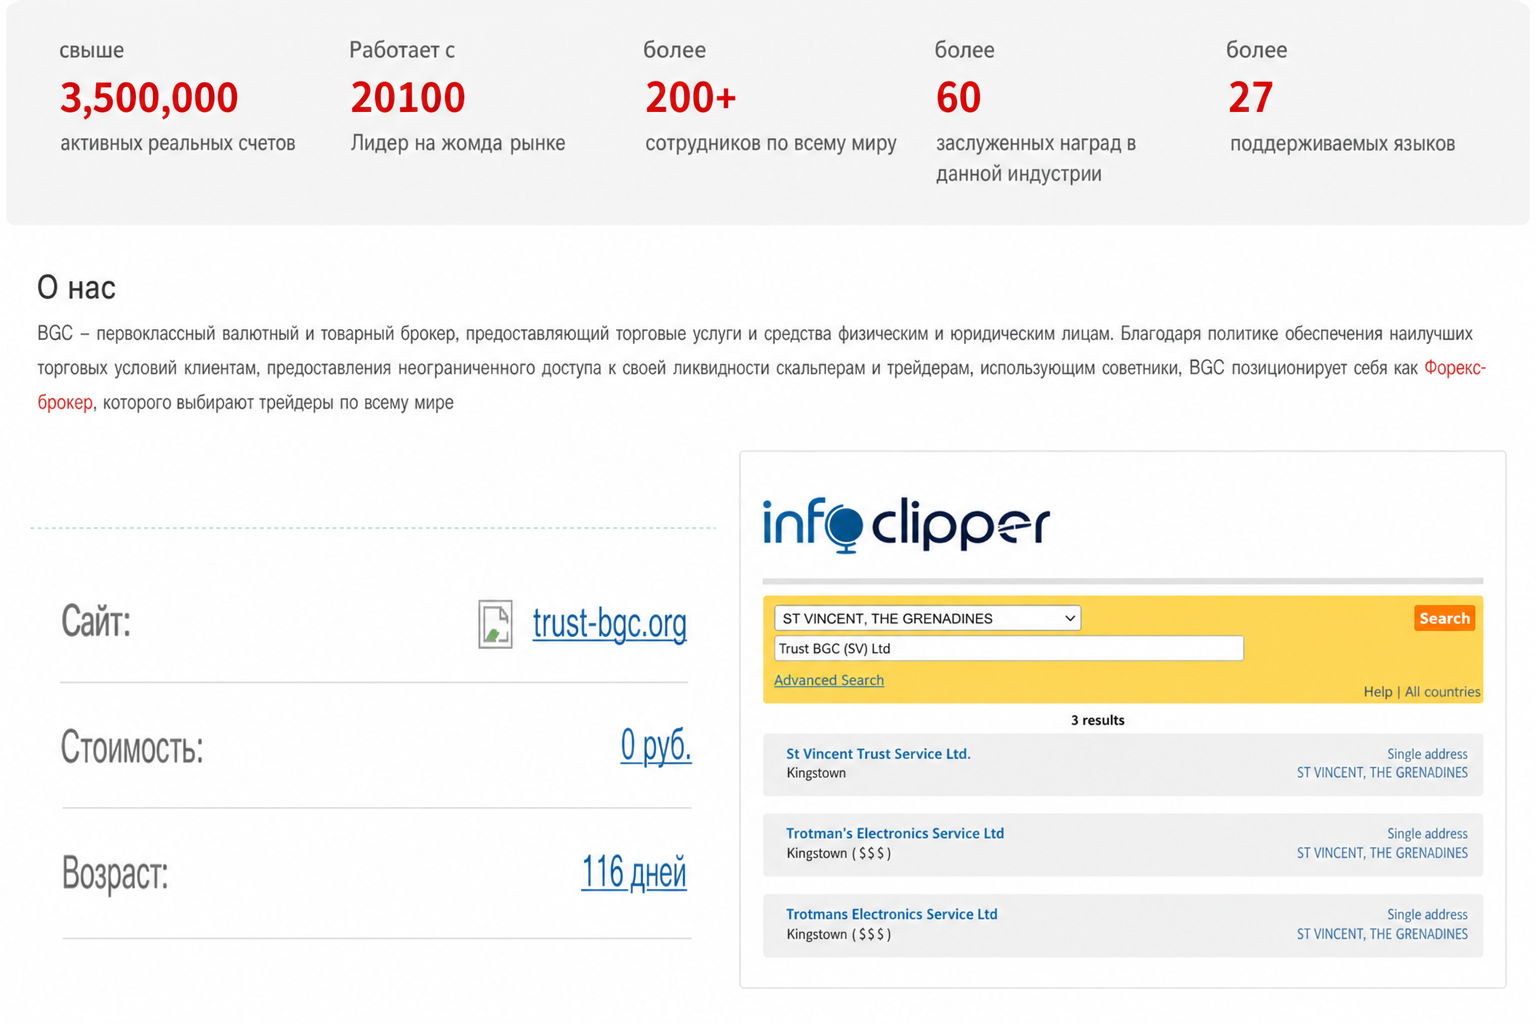Click the trust-bgc.org favicon icon
Viewport: 1536px width, 1024px height.
(x=495, y=624)
